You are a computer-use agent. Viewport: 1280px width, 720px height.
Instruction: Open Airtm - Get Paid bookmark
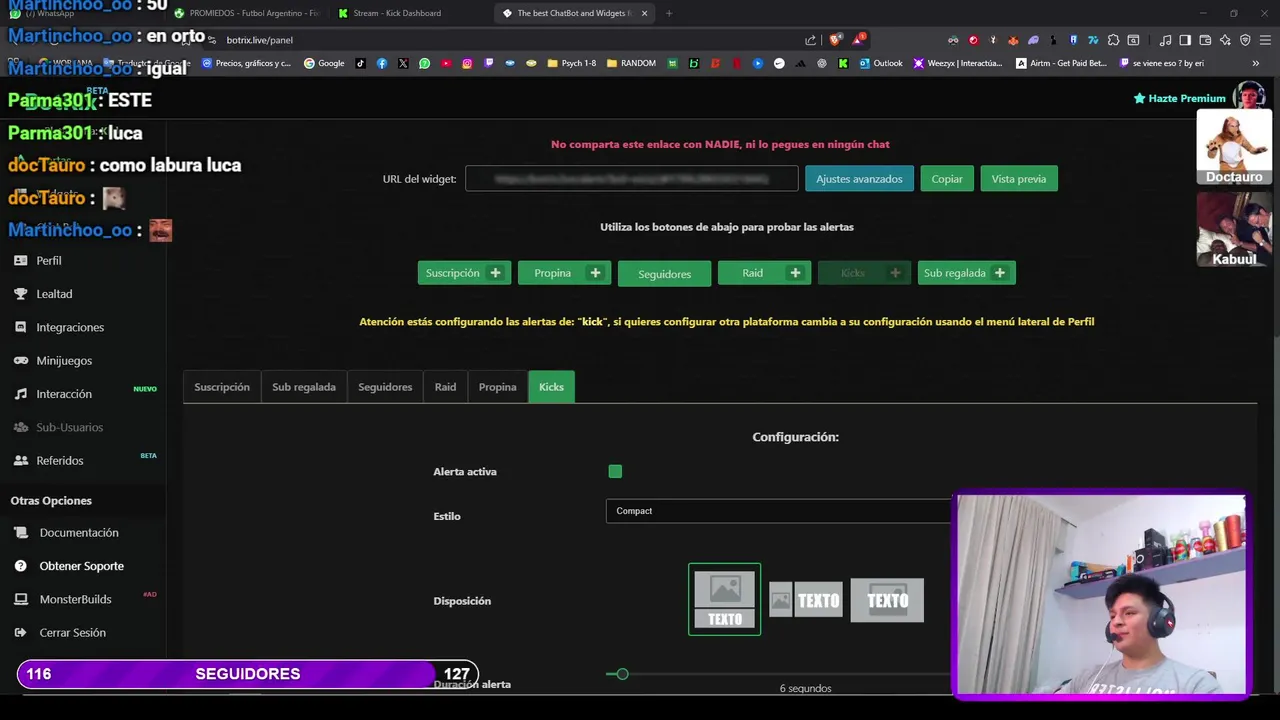click(1061, 63)
